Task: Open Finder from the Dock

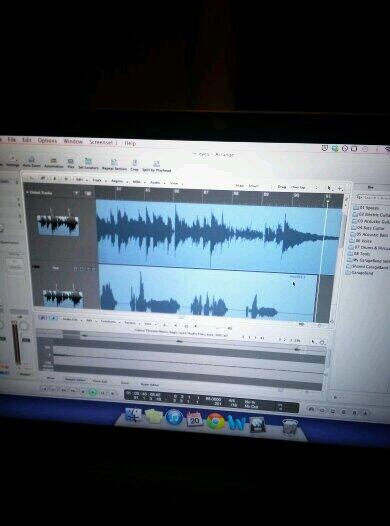Action: [x=133, y=415]
